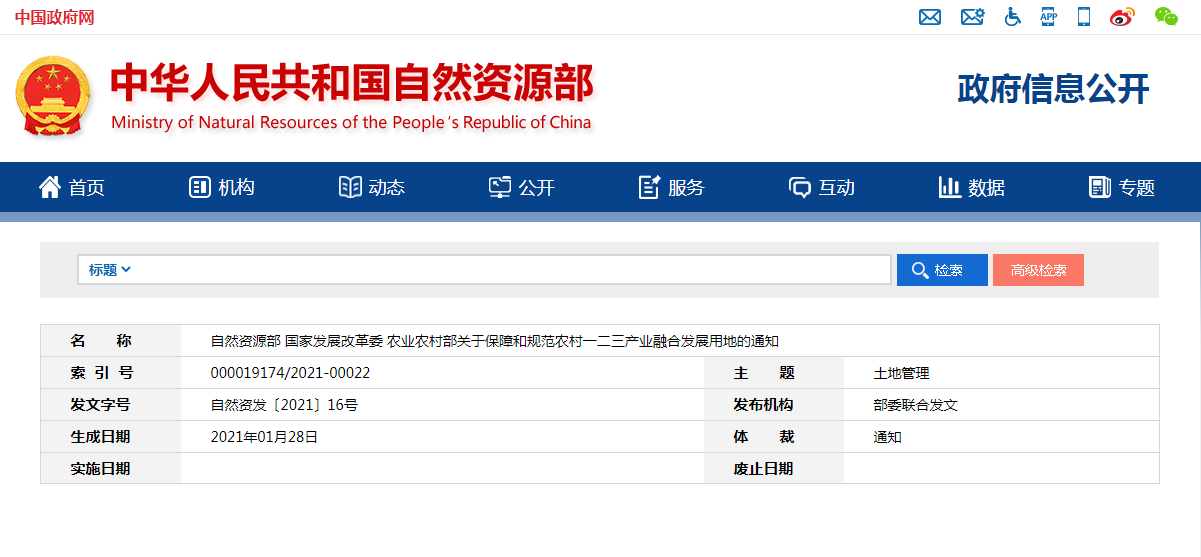Click the mail envelope icon
The width and height of the screenshot is (1201, 557).
point(930,17)
